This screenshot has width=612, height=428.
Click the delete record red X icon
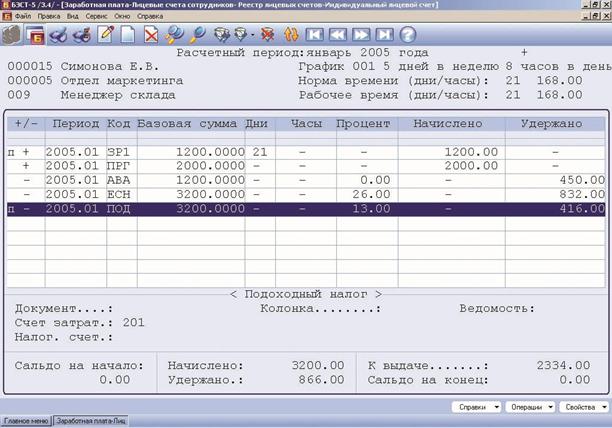coord(151,35)
